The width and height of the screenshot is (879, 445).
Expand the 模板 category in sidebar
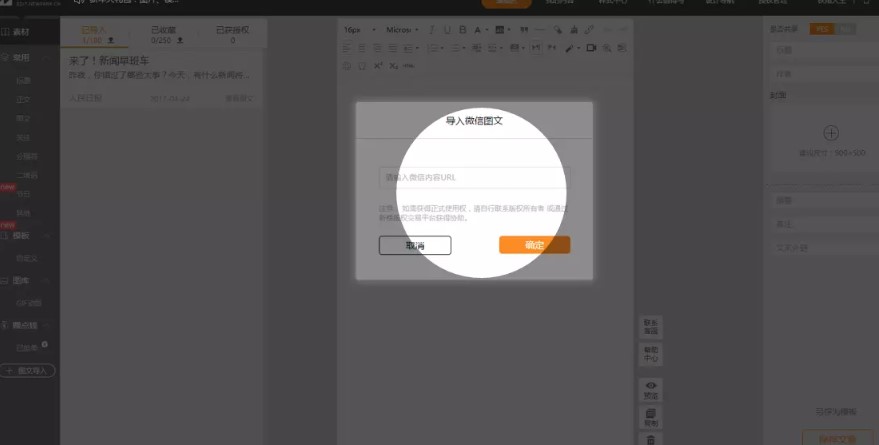coord(18,236)
